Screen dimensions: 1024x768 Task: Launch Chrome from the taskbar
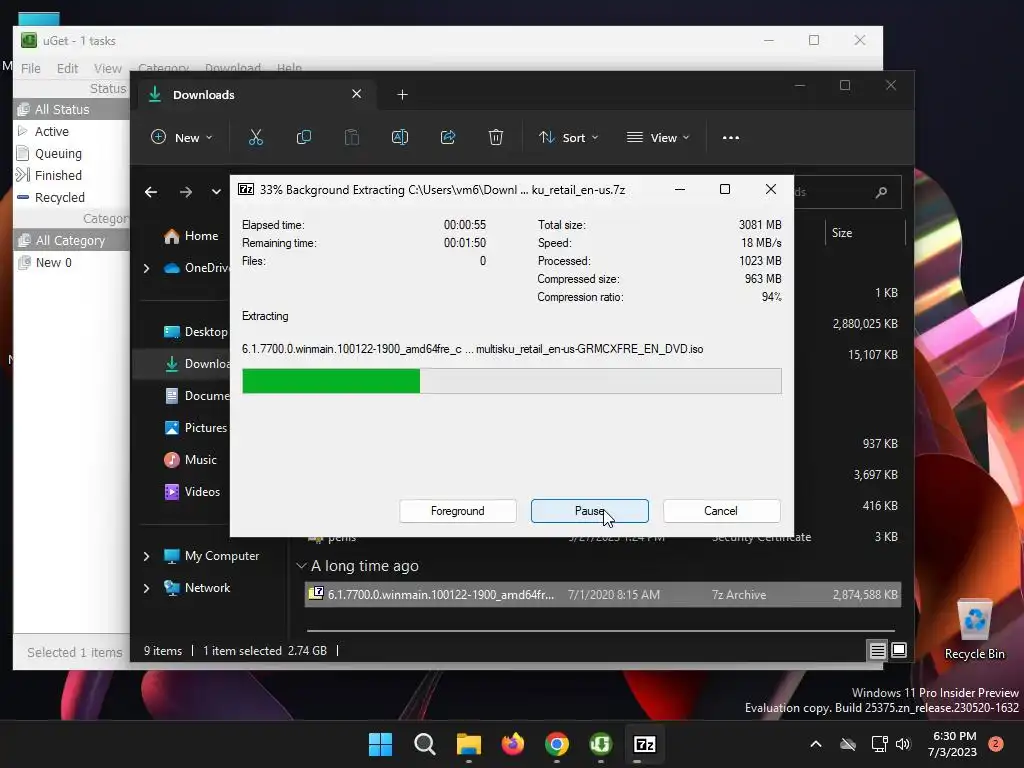pyautogui.click(x=556, y=744)
